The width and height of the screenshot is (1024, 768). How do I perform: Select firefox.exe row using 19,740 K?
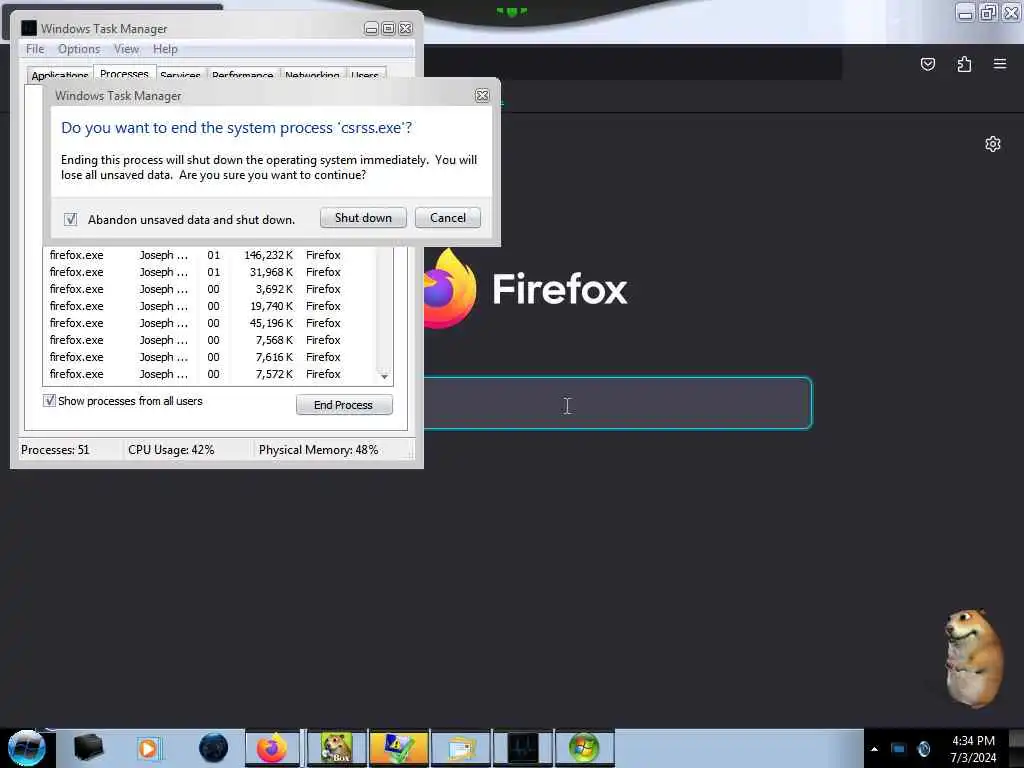[x=209, y=306]
